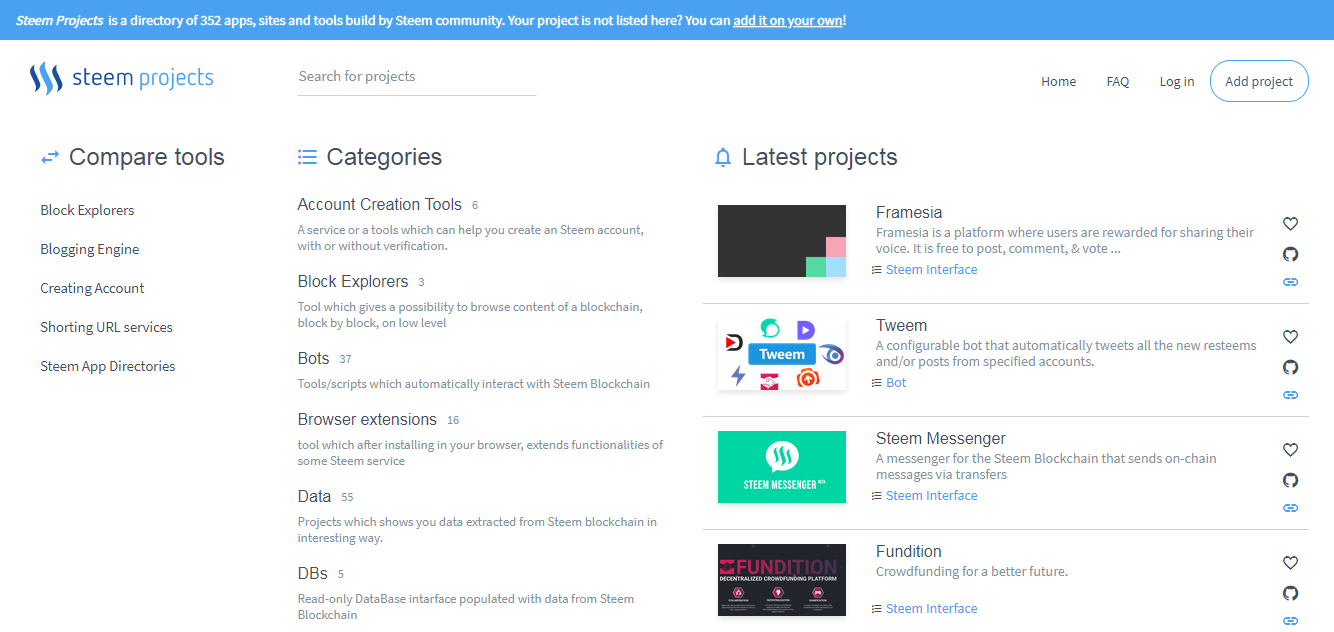The width and height of the screenshot is (1334, 632).
Task: Open Framesia thumbnail image
Action: click(x=782, y=241)
